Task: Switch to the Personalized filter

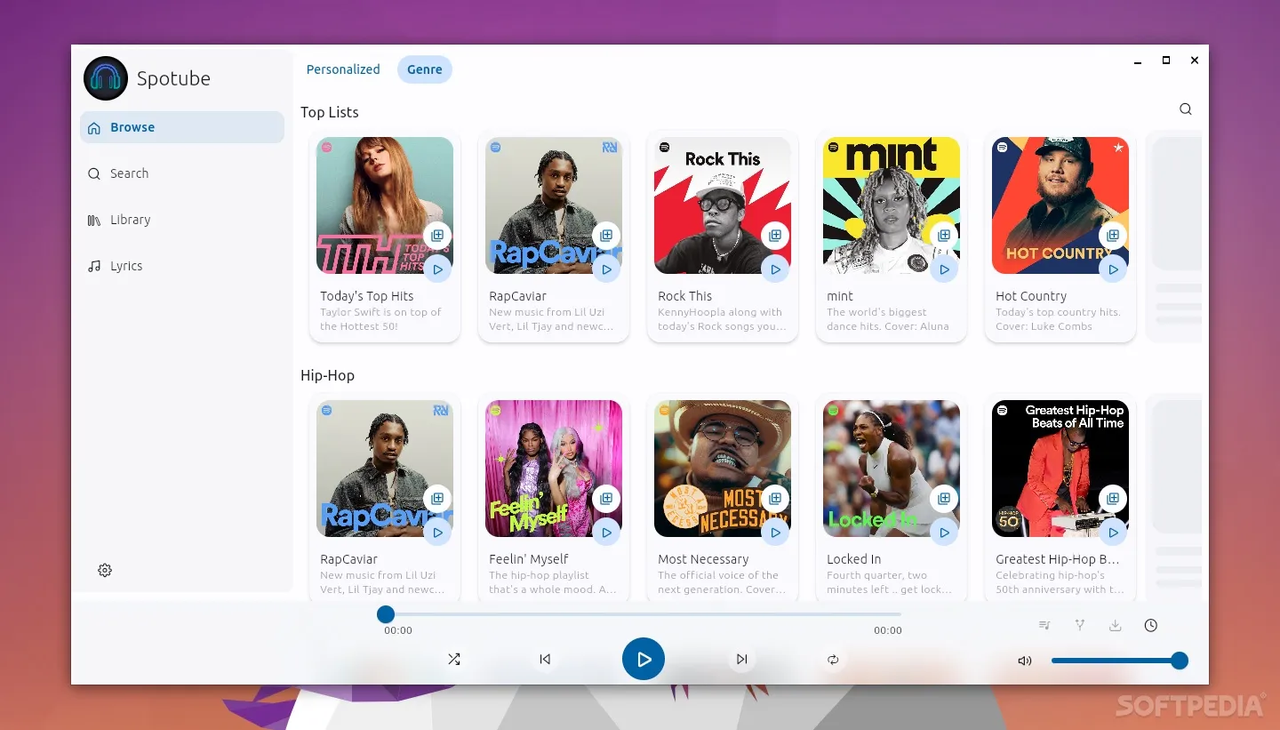Action: [x=343, y=69]
